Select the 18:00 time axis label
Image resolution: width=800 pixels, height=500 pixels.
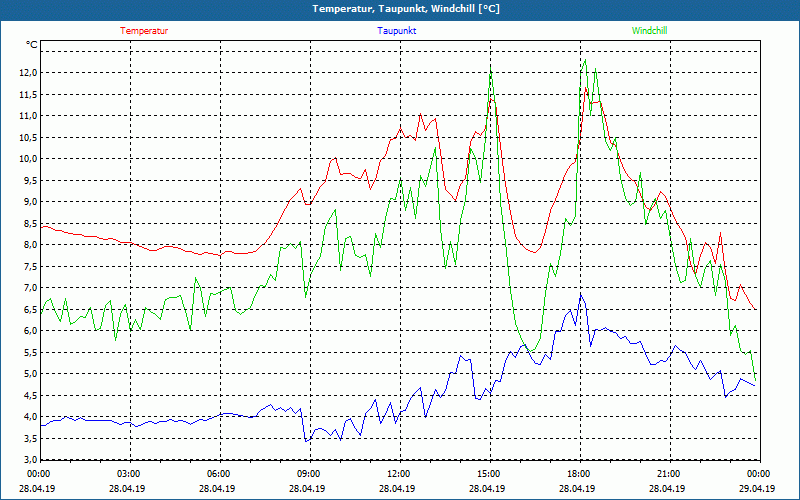pyautogui.click(x=579, y=474)
